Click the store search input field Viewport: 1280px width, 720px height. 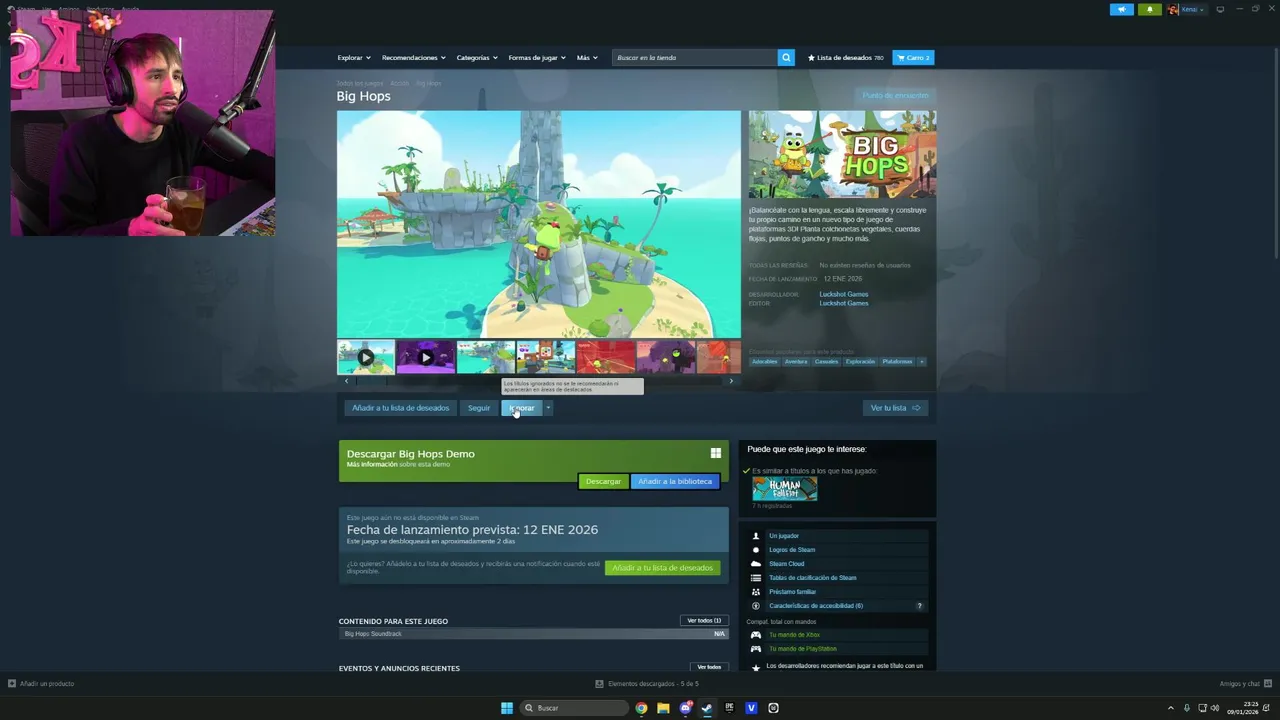(x=695, y=58)
